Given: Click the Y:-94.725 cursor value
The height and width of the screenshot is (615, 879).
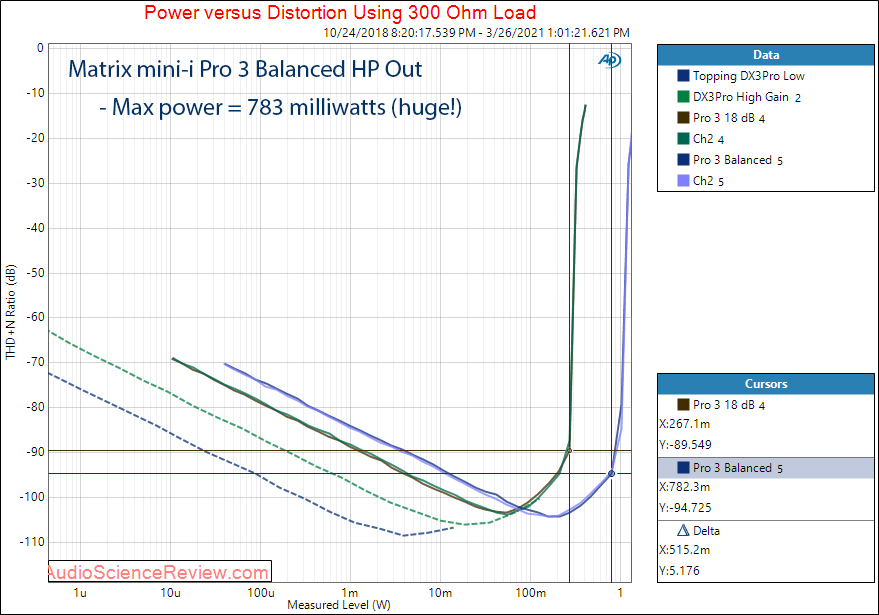Looking at the screenshot, I should pyautogui.click(x=685, y=508).
